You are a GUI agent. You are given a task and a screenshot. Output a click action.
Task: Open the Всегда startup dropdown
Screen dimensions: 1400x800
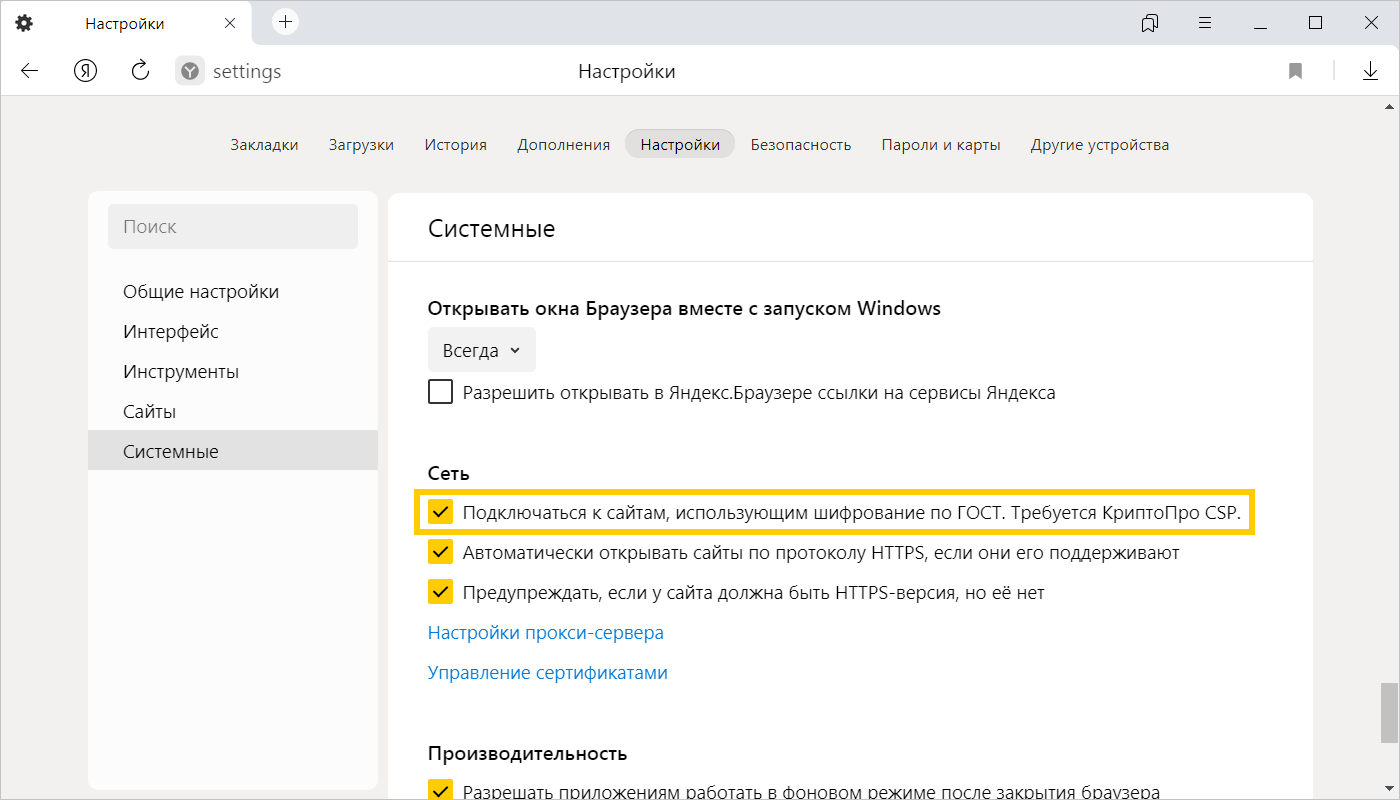click(x=482, y=350)
